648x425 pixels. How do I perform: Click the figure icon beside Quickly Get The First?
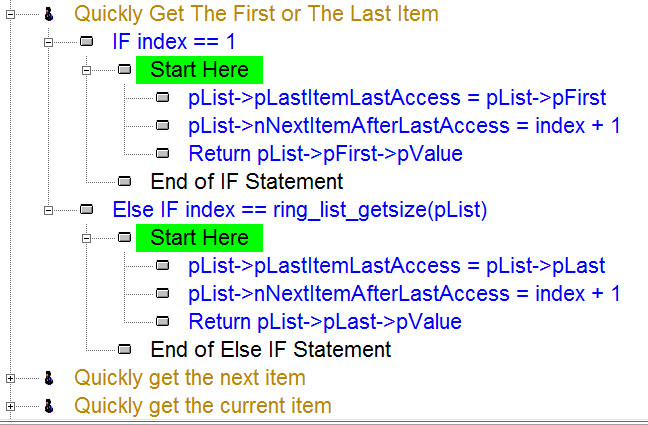click(x=49, y=14)
